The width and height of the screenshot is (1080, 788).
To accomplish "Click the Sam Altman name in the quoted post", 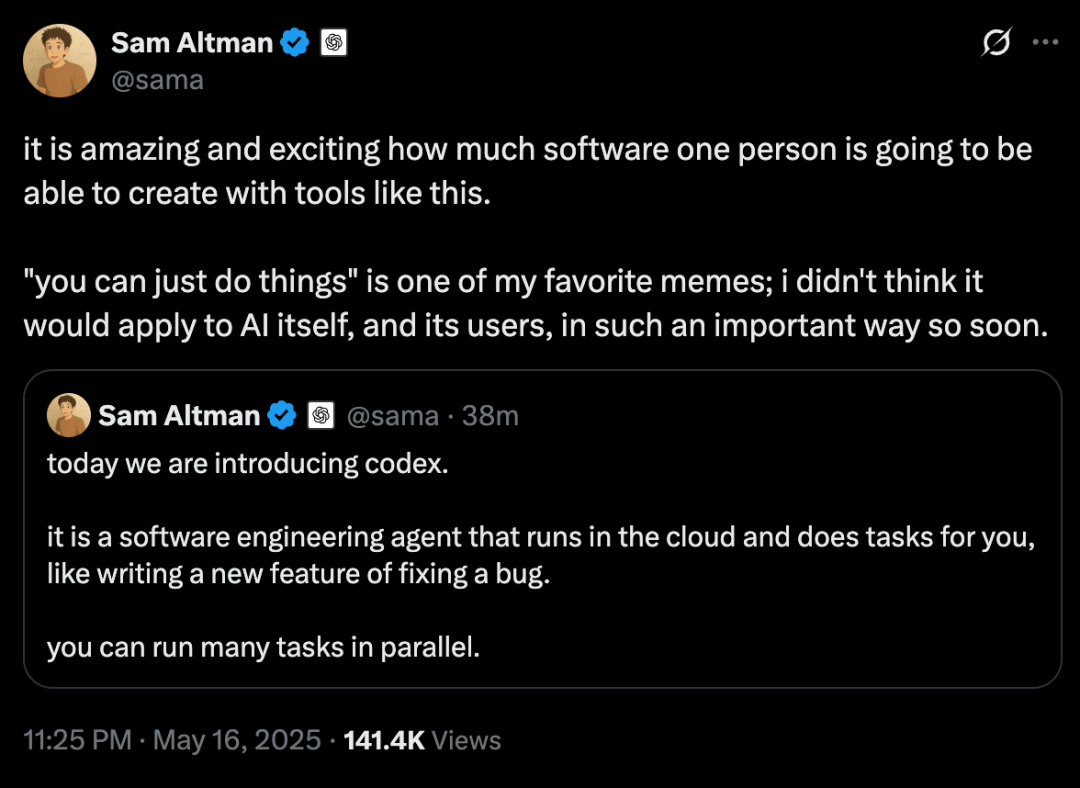I will point(179,416).
